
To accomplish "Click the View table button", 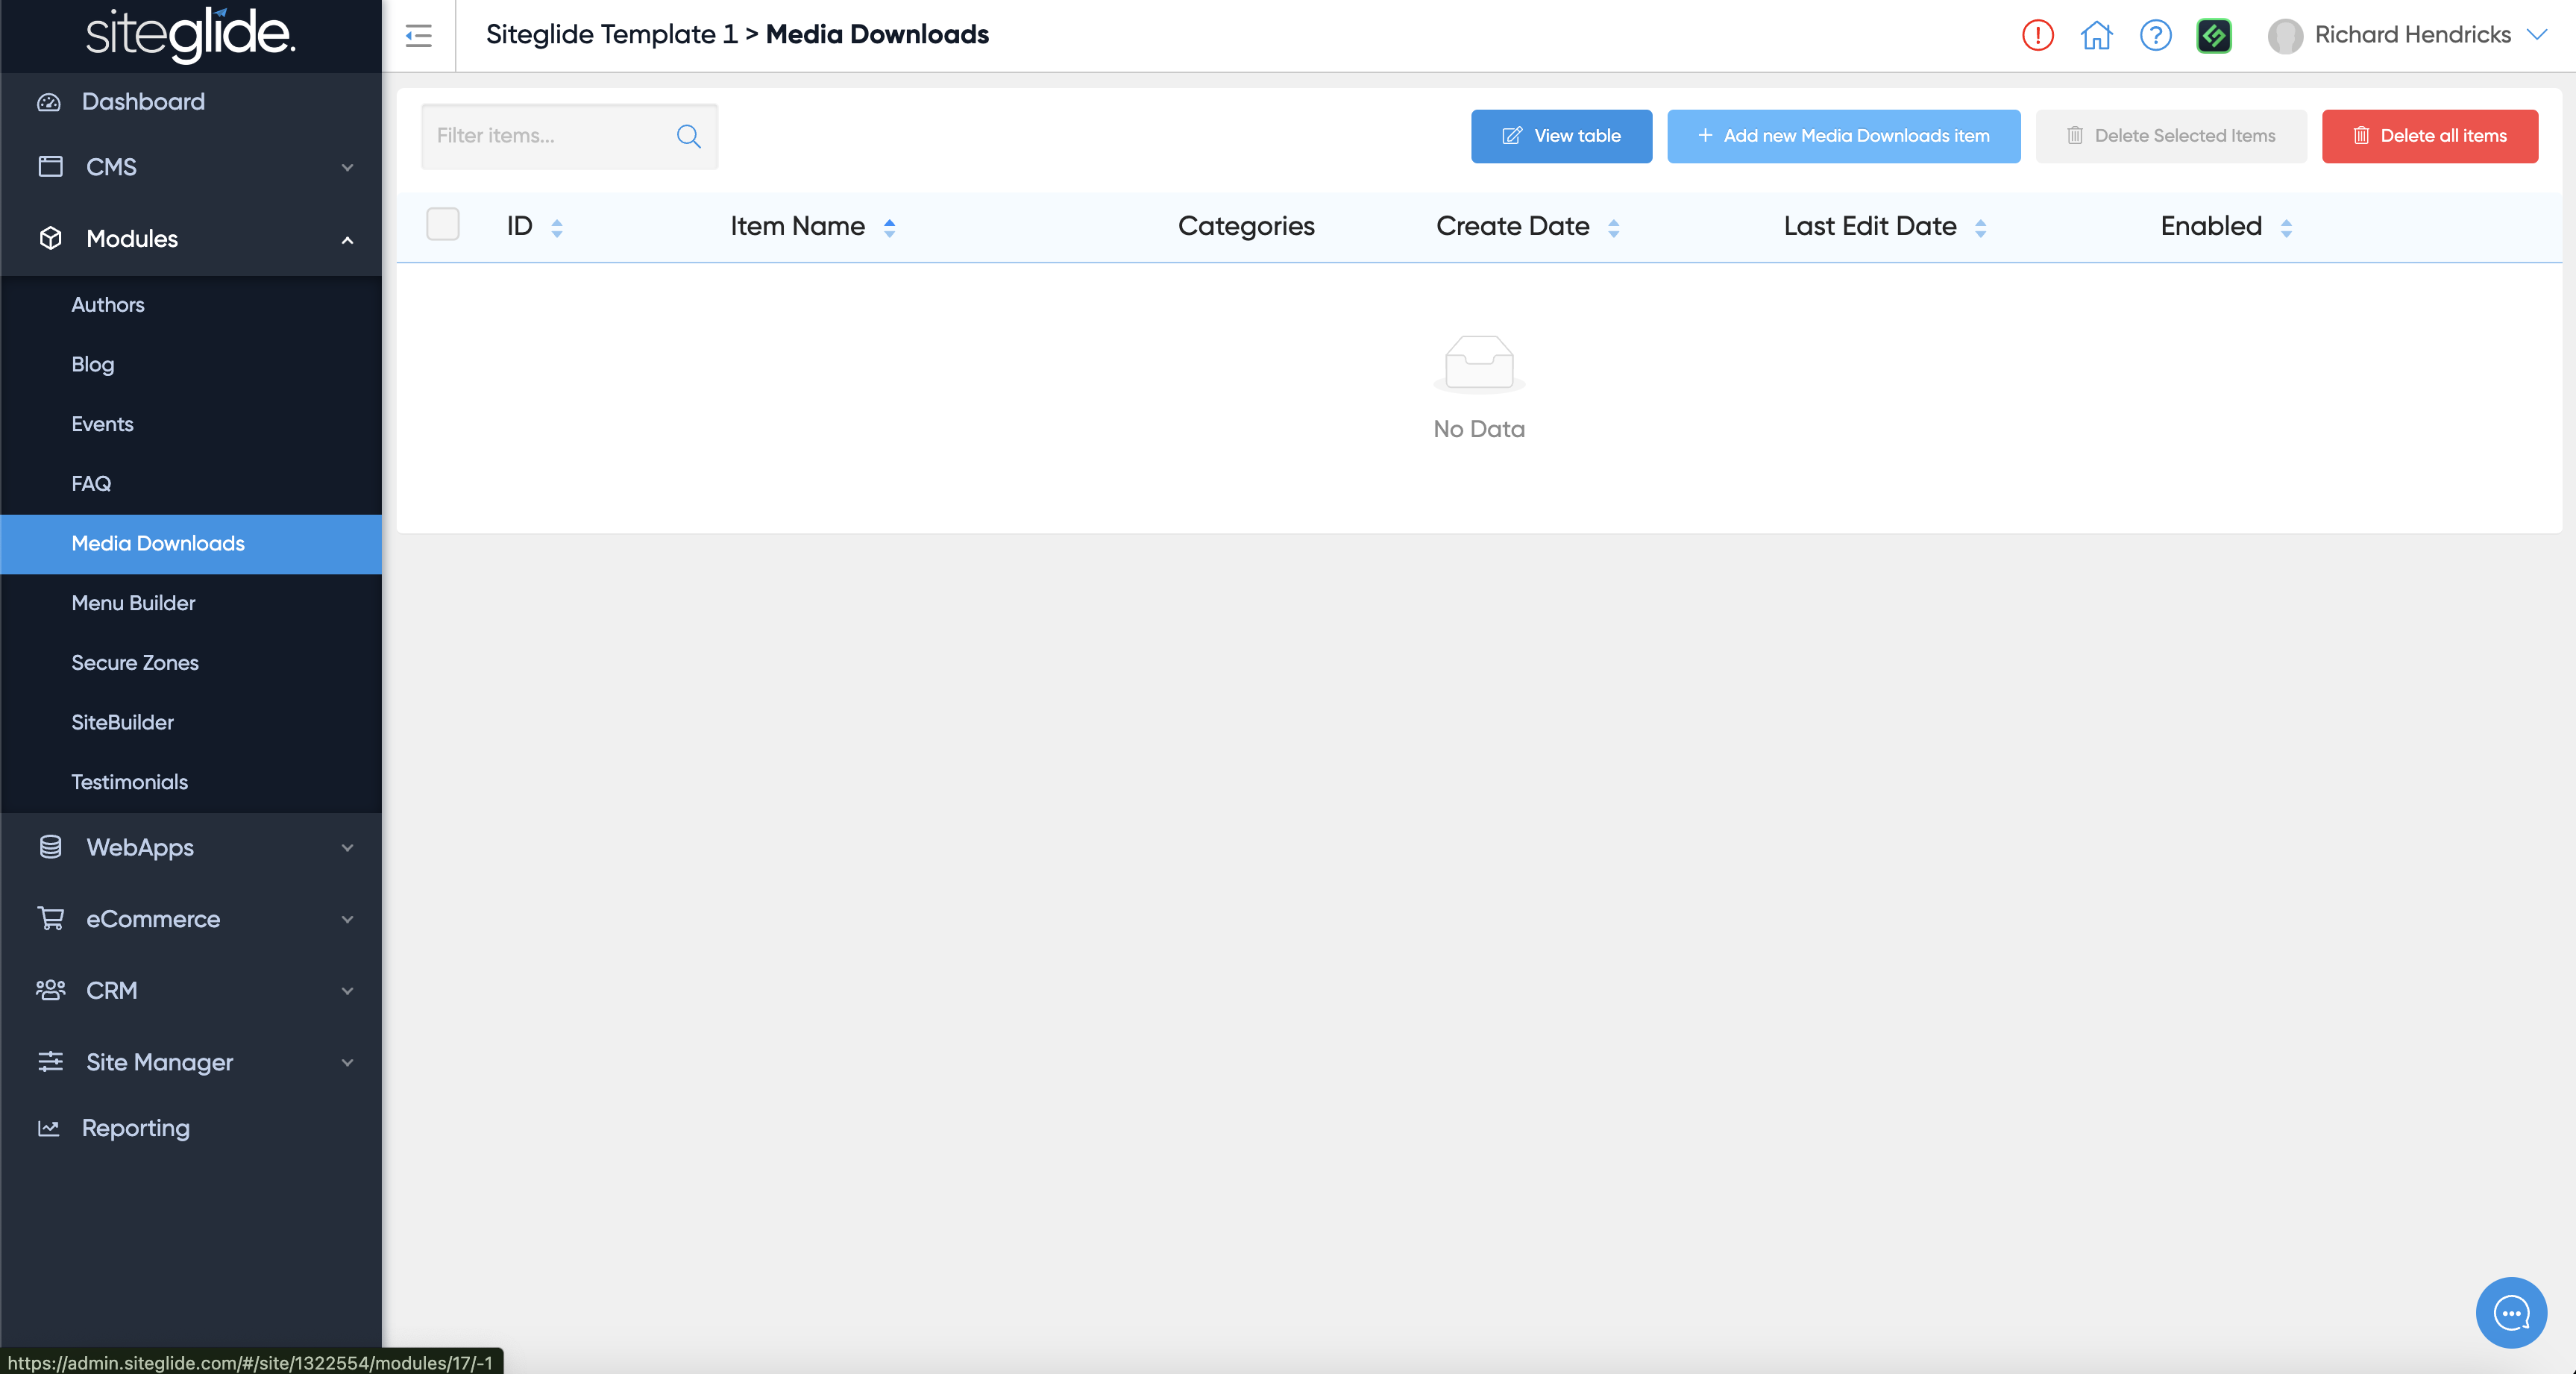I will (x=1561, y=136).
